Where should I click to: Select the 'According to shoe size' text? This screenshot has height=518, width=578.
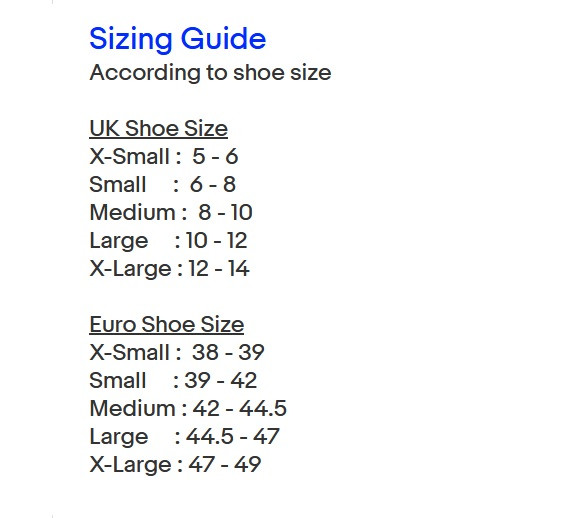pyautogui.click(x=210, y=73)
